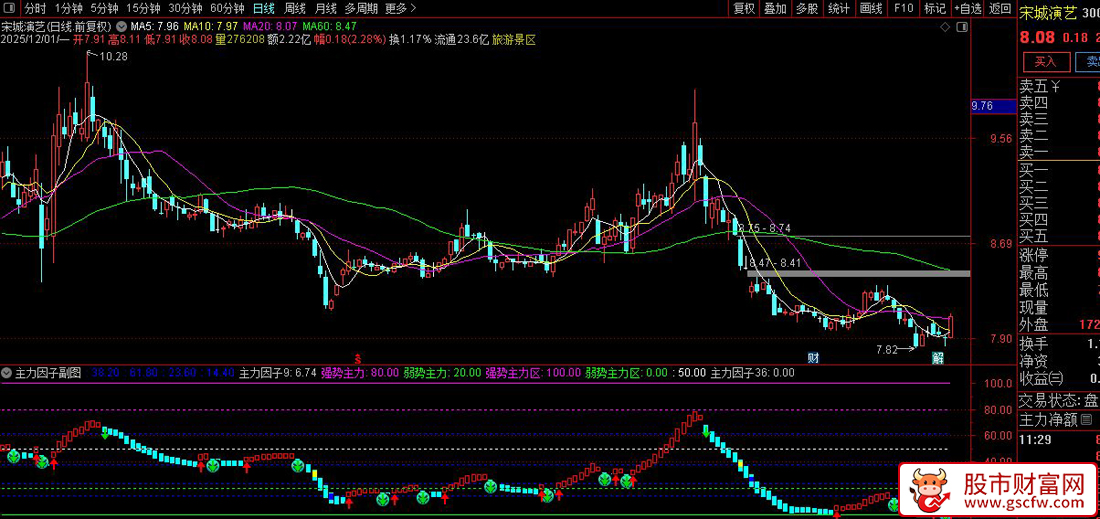Switch to the 日线 daily period
The image size is (1100, 519).
[263, 8]
